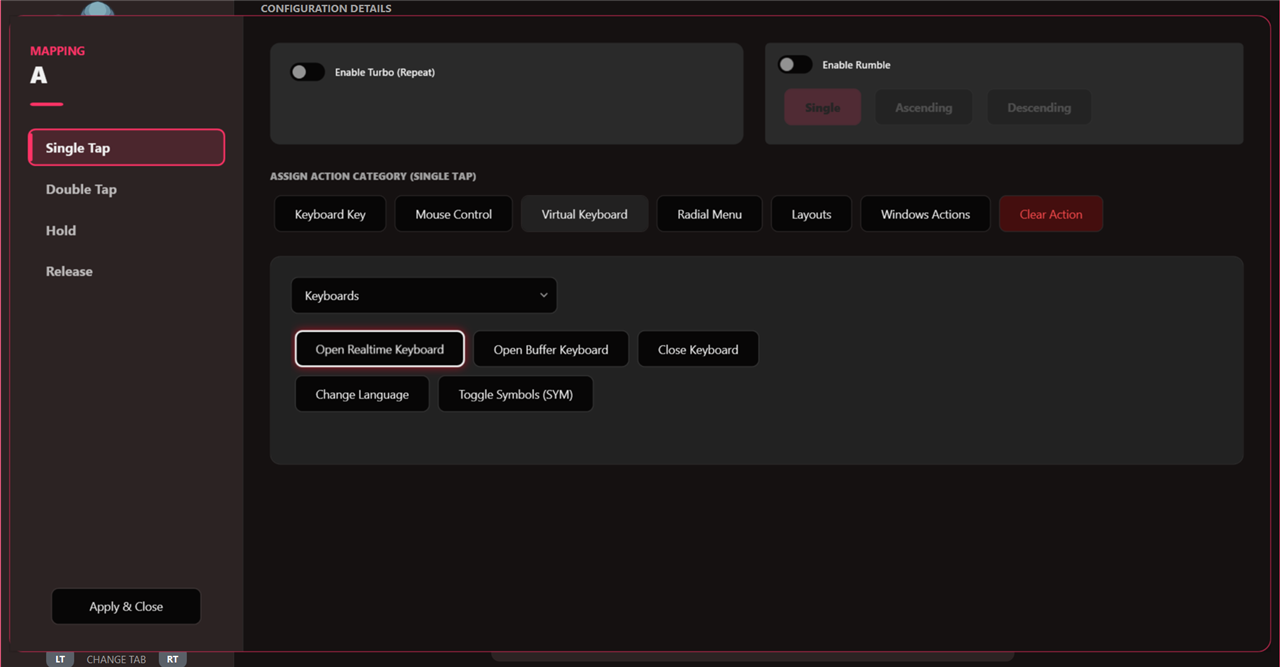Pick the Toggle Symbols (SYM) action
Image resolution: width=1280 pixels, height=667 pixels.
(x=516, y=394)
